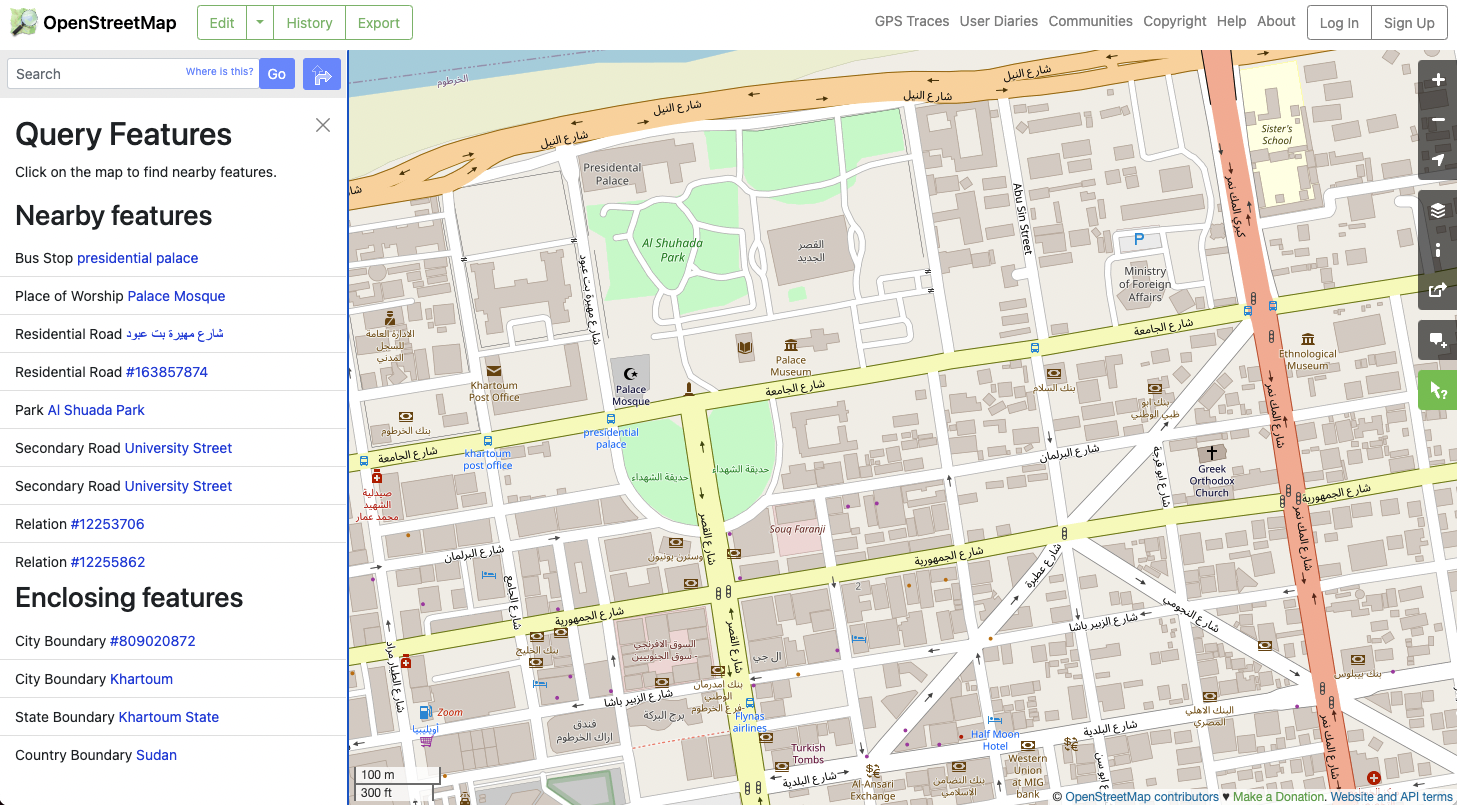Click the Log In button

[1339, 22]
